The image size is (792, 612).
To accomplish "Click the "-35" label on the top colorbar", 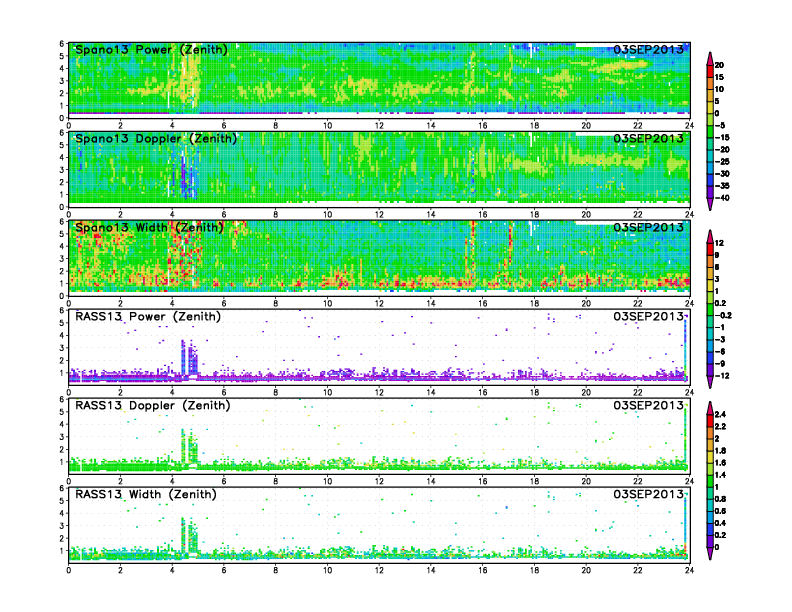I will pyautogui.click(x=722, y=186).
